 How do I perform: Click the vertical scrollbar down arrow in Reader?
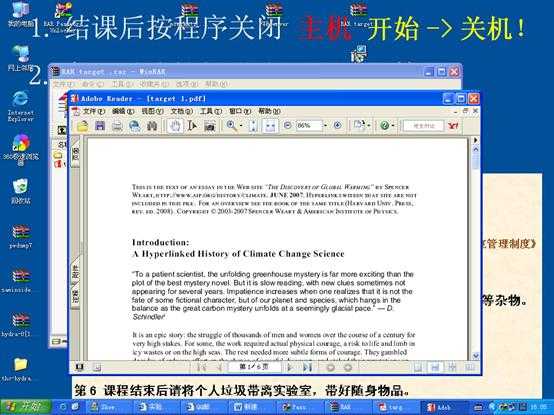pyautogui.click(x=476, y=355)
